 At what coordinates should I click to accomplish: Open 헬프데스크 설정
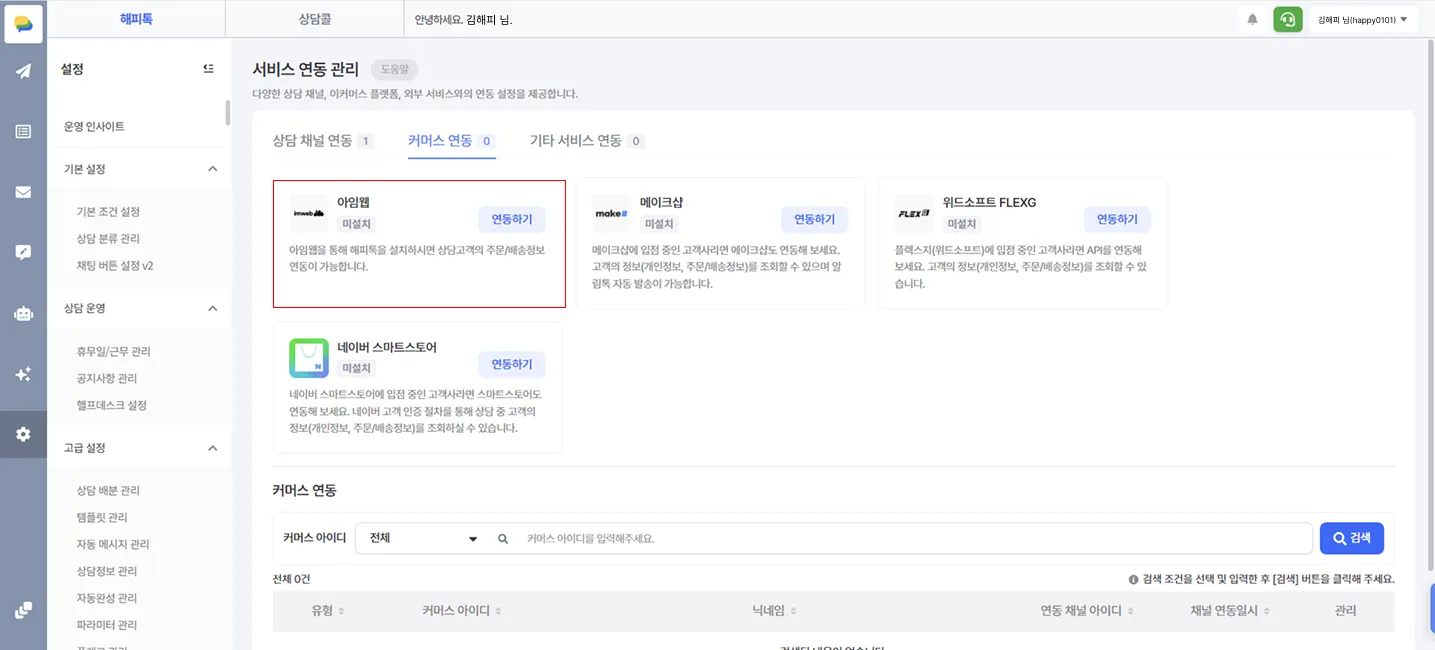click(x=111, y=405)
